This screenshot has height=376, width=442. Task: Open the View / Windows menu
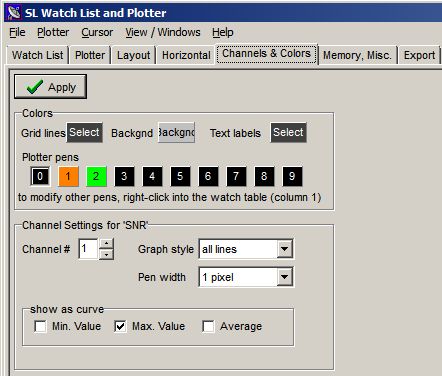(x=163, y=32)
